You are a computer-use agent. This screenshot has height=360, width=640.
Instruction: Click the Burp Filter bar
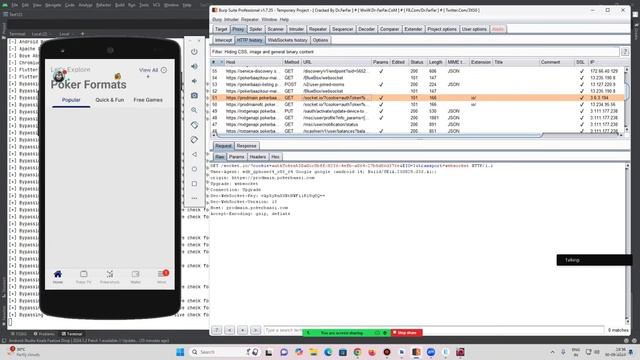415,52
